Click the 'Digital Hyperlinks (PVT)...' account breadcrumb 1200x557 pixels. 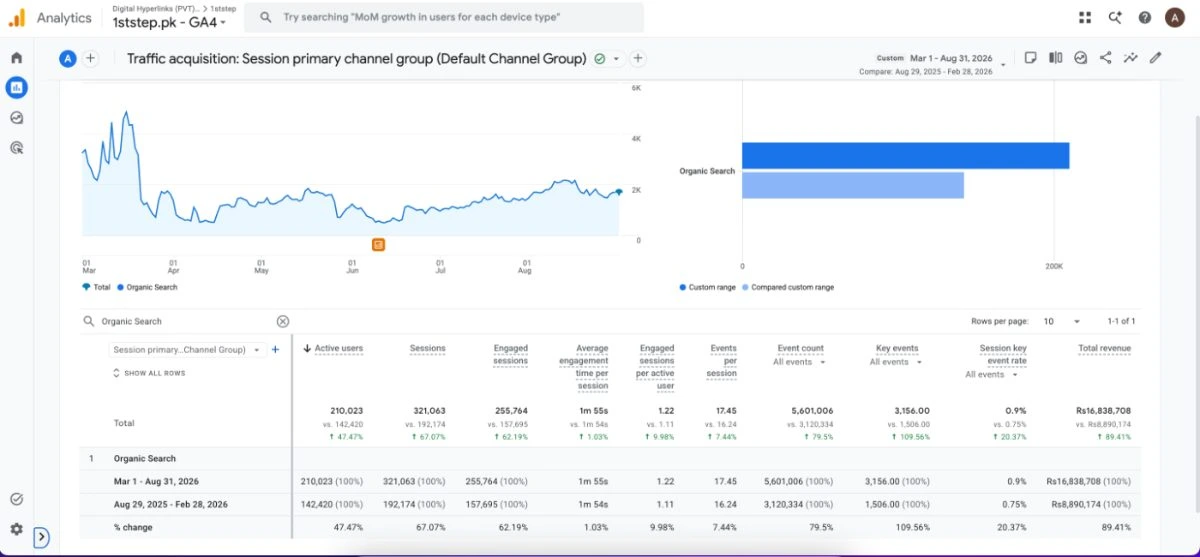pos(154,8)
